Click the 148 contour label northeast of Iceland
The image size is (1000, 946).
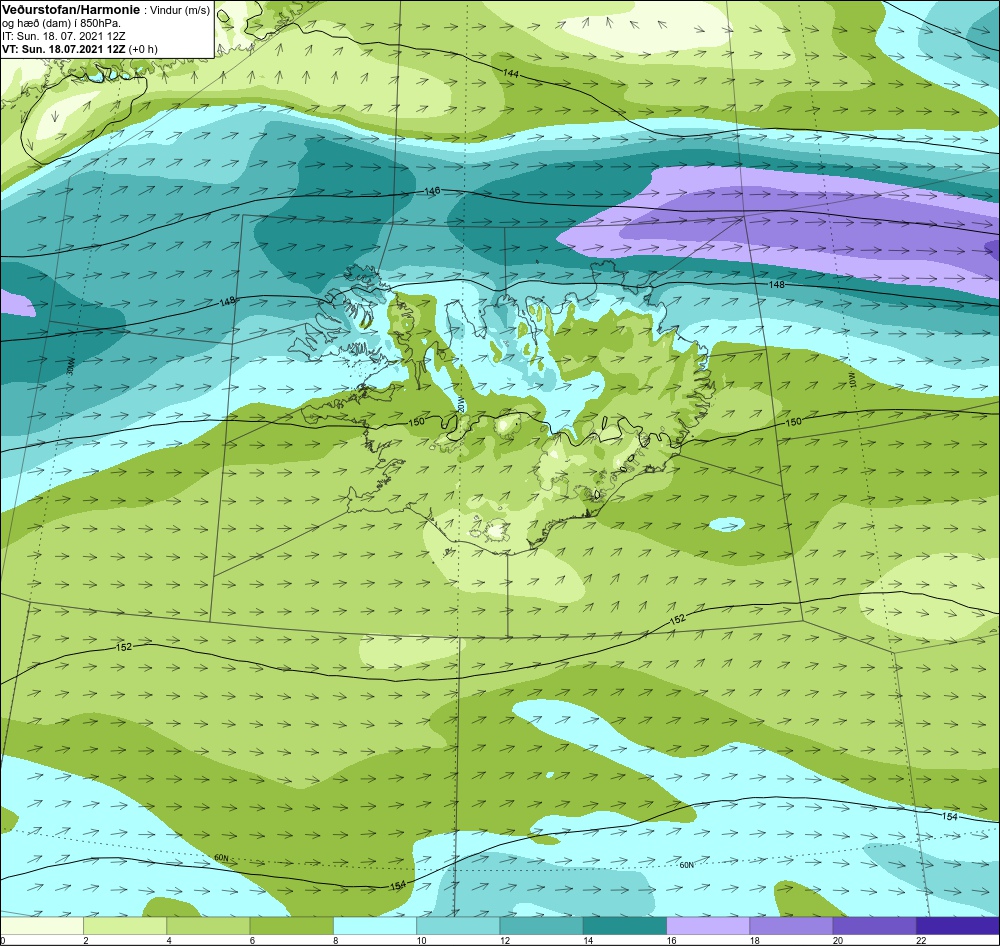pos(776,285)
